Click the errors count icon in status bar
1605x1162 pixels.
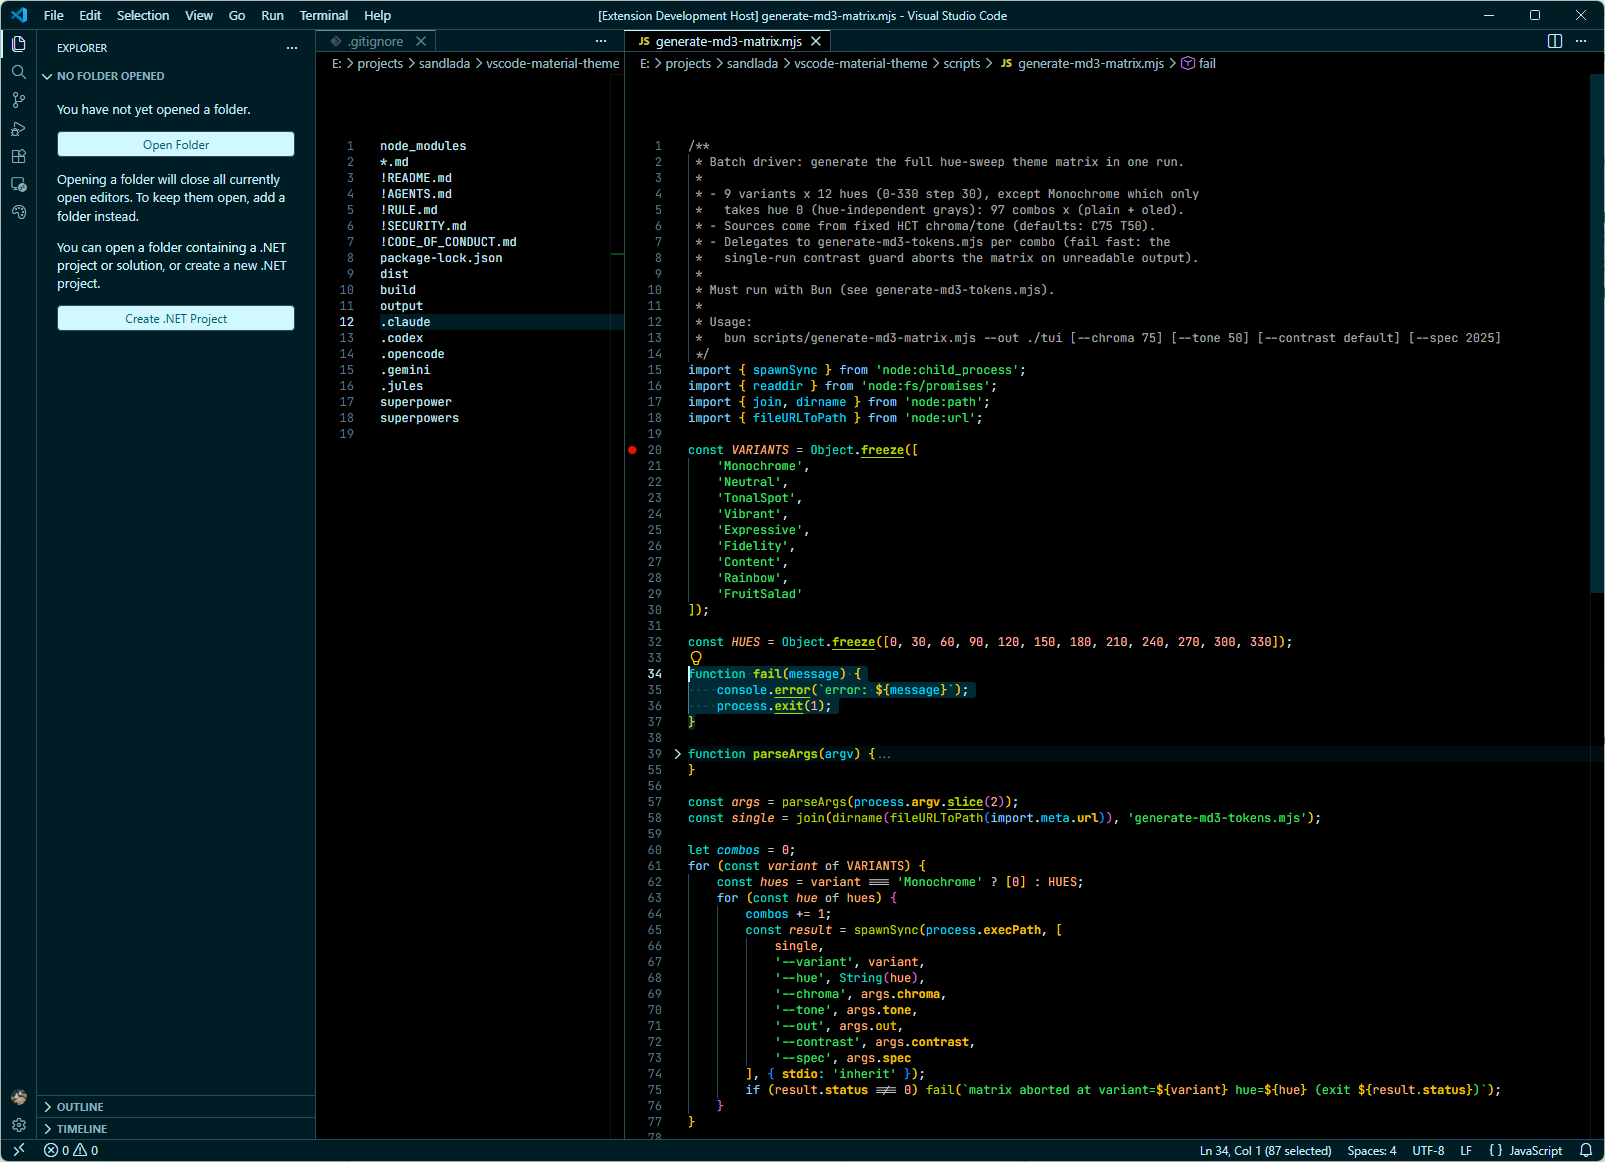(x=51, y=1151)
